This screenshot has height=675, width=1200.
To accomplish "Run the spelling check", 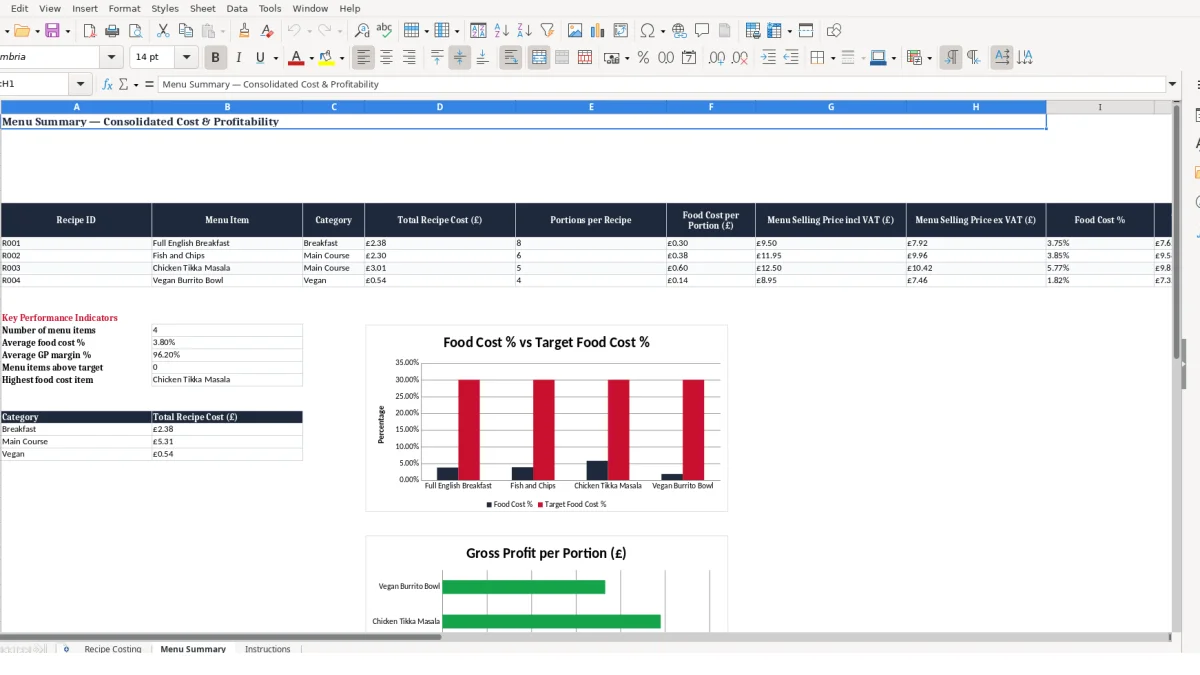I will pyautogui.click(x=384, y=31).
